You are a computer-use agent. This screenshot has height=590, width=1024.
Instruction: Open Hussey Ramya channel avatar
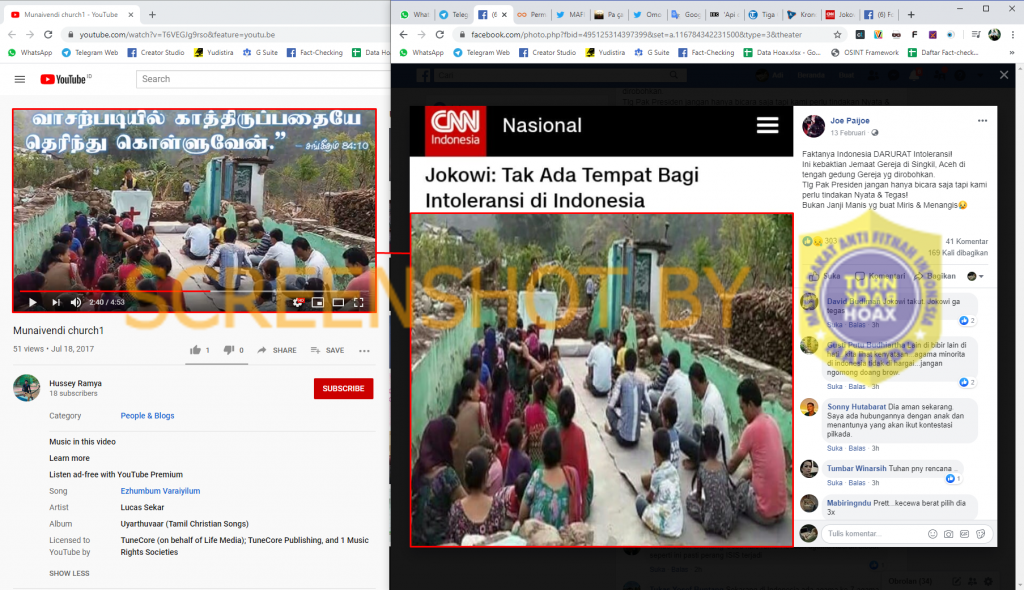pyautogui.click(x=27, y=387)
